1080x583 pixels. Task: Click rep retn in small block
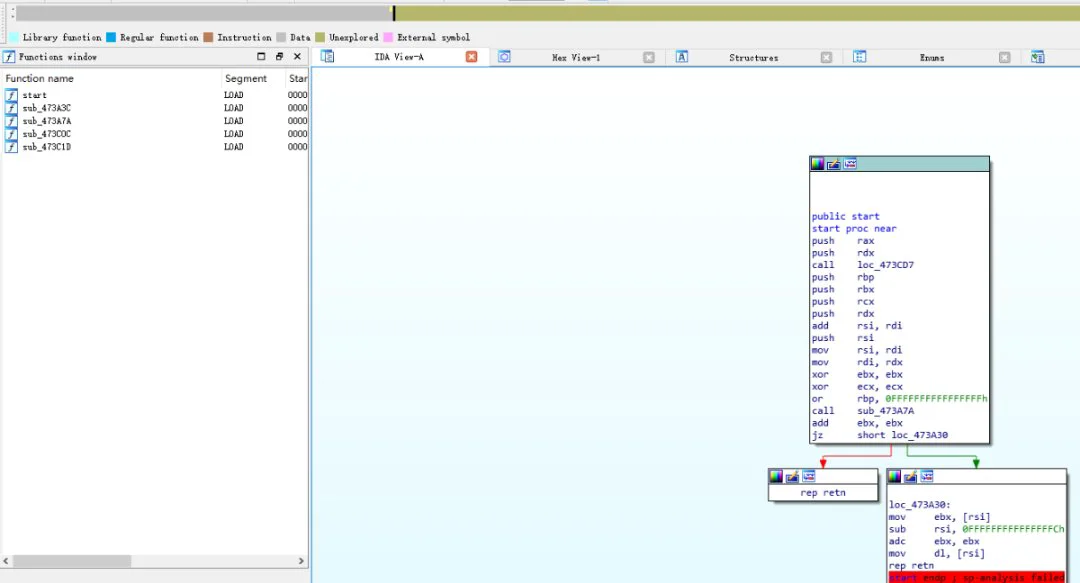(823, 493)
